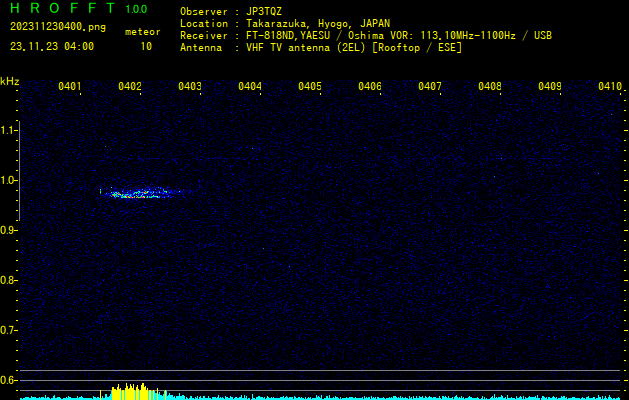Viewport: 629px width, 400px height.
Task: Click the bright meteor echo on spectrogram
Action: 140,193
